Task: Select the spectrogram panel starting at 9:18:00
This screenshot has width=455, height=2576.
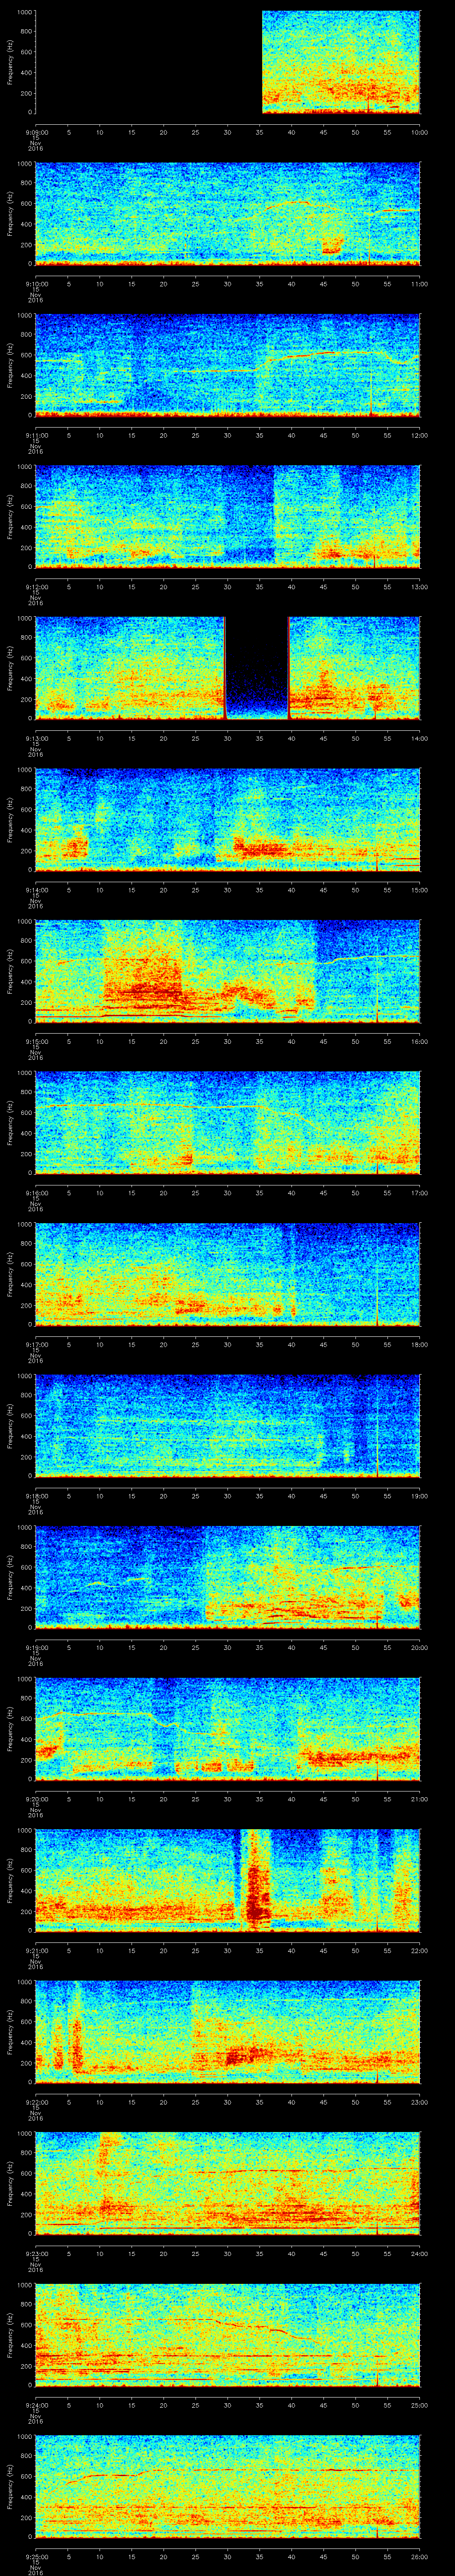Action: pos(227,1425)
